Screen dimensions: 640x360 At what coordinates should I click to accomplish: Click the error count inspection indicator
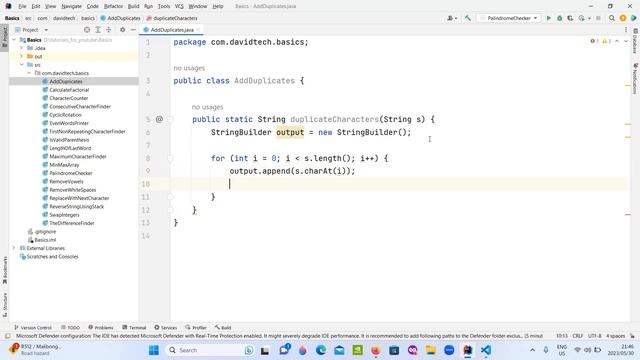click(x=594, y=41)
